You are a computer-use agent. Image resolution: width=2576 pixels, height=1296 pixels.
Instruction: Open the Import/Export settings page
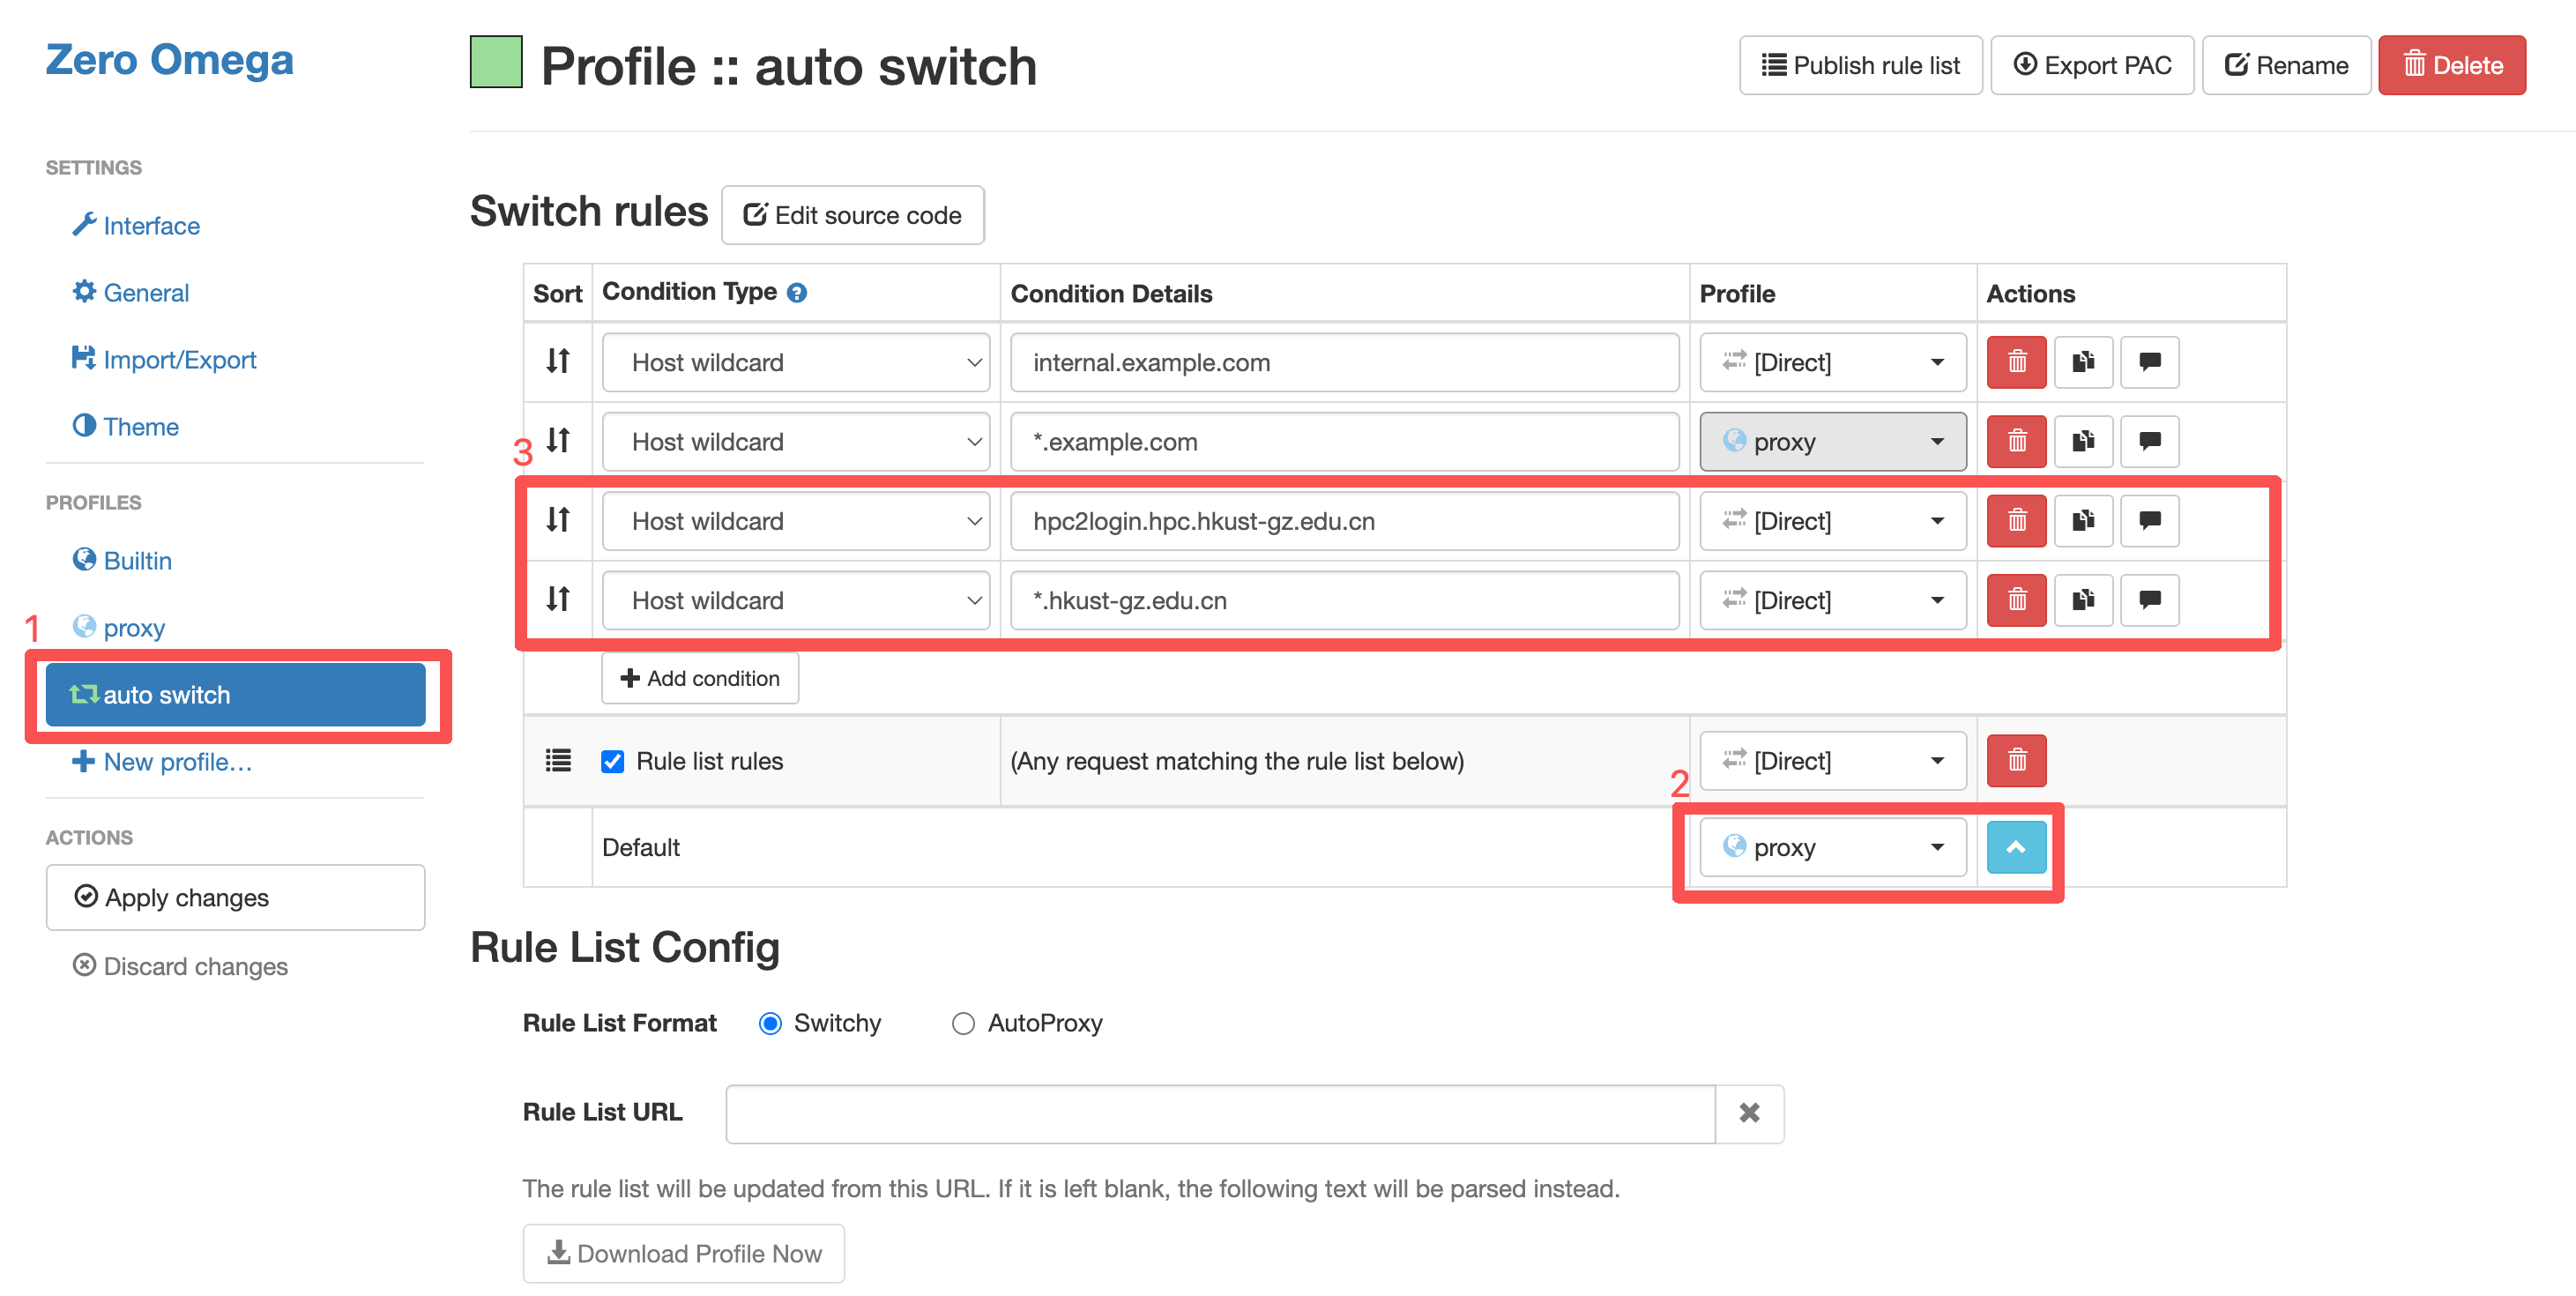click(x=179, y=360)
